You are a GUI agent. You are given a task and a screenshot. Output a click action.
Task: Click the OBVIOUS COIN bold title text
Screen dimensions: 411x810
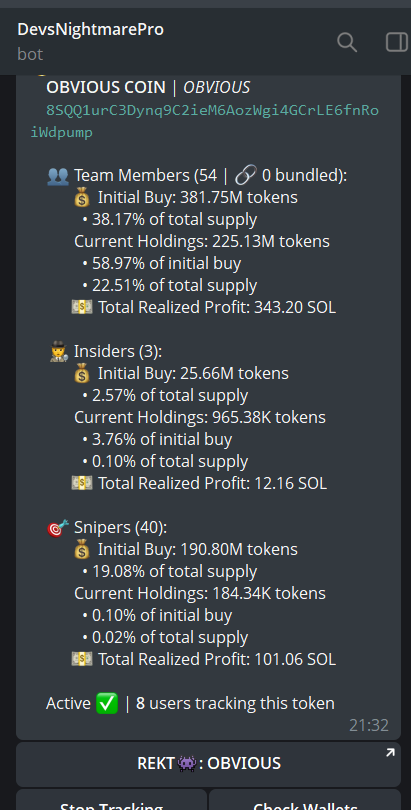tap(106, 88)
